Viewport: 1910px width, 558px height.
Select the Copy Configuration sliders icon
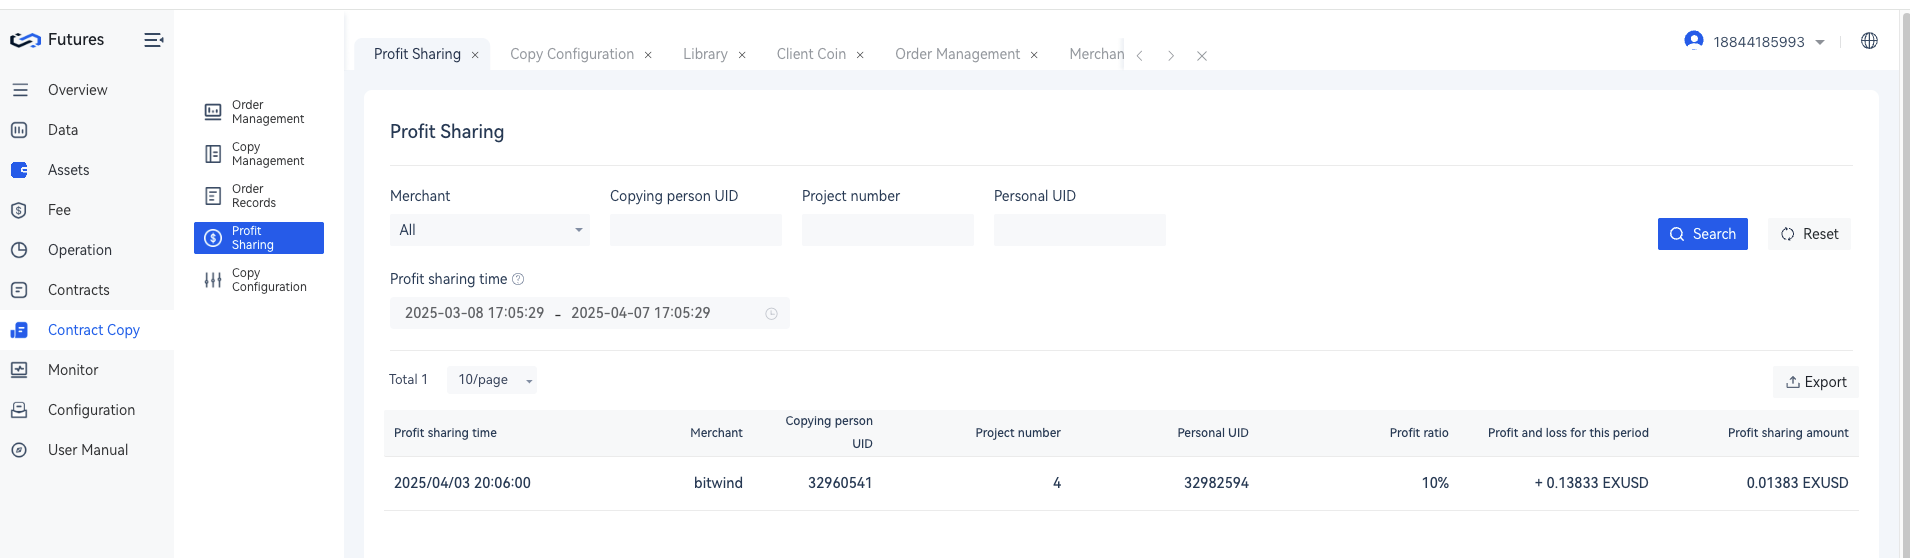[x=213, y=280]
